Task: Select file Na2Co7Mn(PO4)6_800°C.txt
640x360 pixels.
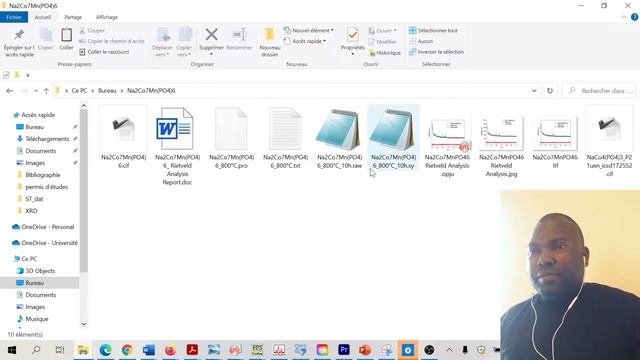Action: [x=285, y=138]
